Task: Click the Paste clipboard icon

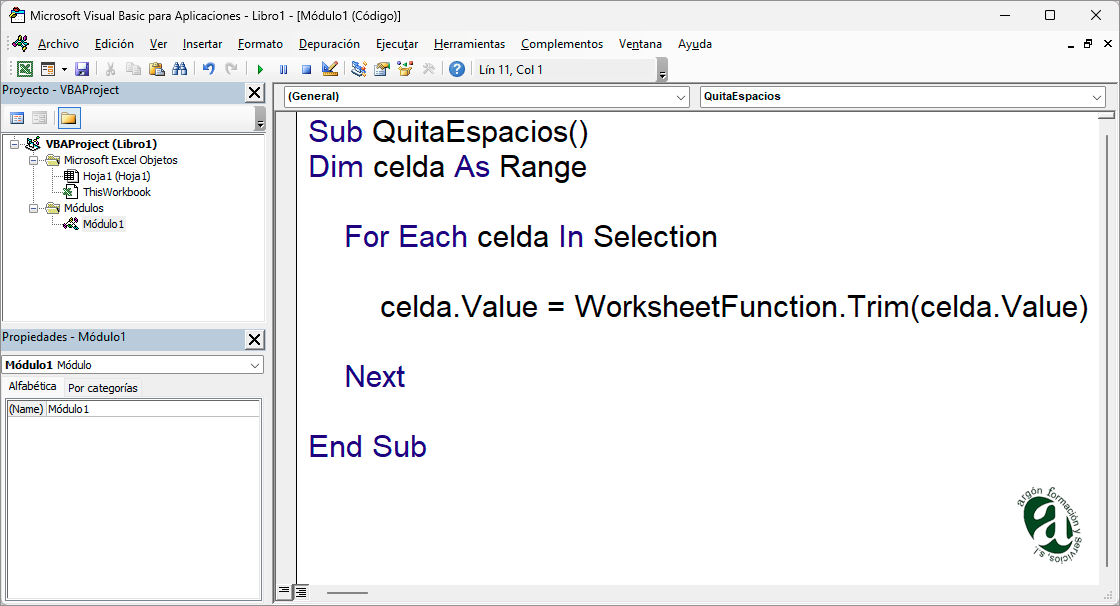Action: (x=156, y=69)
